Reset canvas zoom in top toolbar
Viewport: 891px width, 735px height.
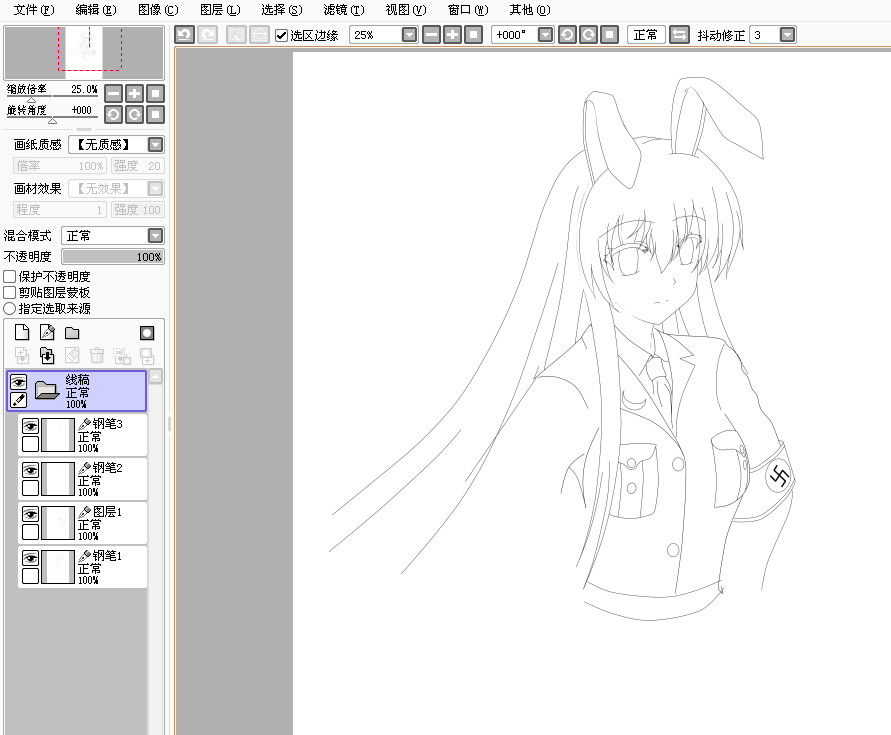coord(473,35)
